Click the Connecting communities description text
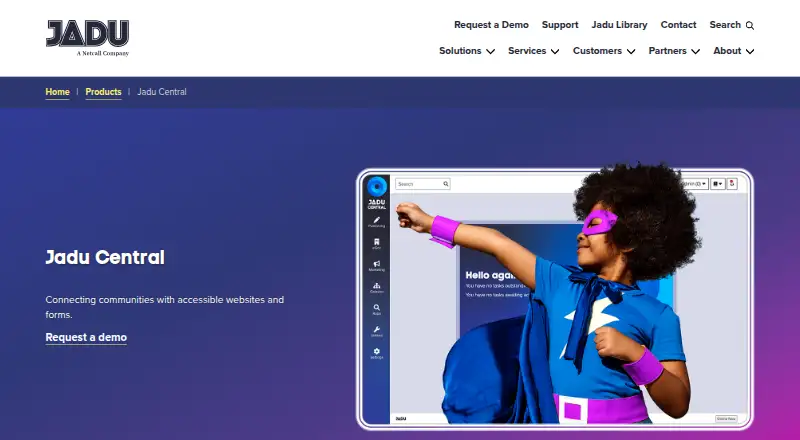Image resolution: width=800 pixels, height=440 pixels. pos(165,307)
